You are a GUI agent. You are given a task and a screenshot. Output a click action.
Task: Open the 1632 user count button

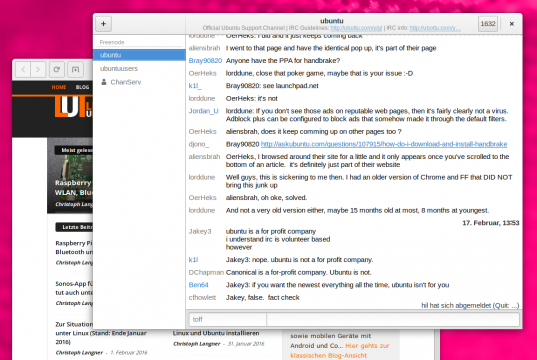pyautogui.click(x=488, y=24)
